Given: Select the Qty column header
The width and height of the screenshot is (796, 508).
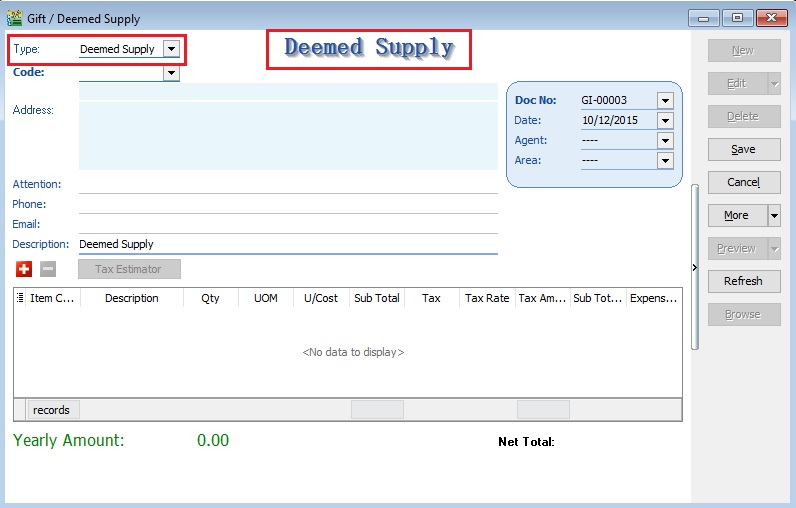Looking at the screenshot, I should (x=210, y=298).
